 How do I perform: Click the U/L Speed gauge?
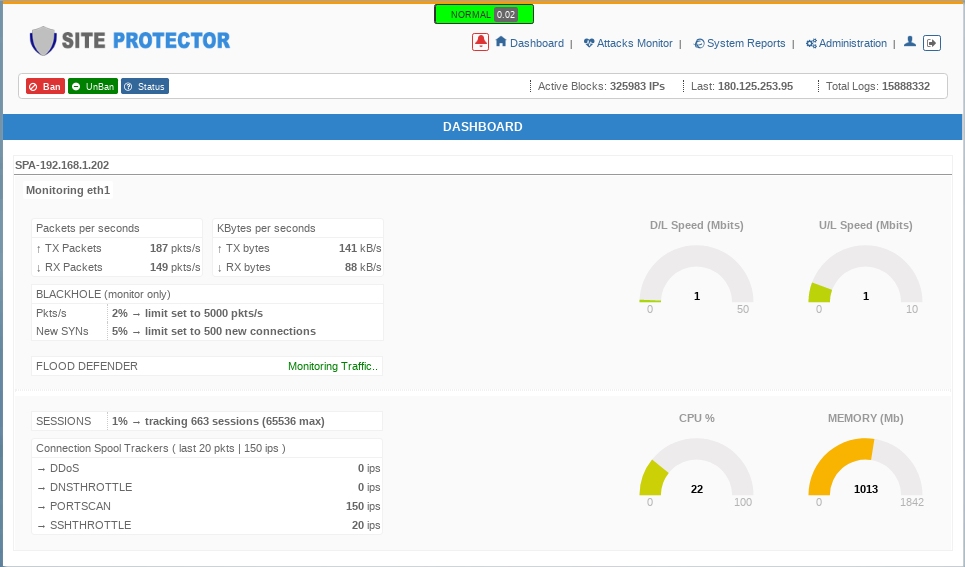point(865,275)
